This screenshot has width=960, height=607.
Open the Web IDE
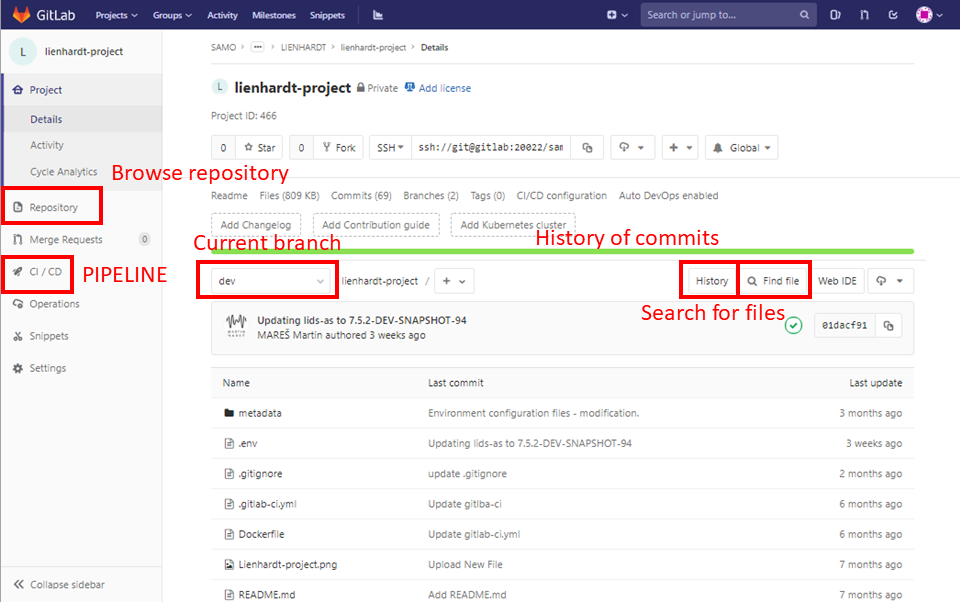click(837, 281)
